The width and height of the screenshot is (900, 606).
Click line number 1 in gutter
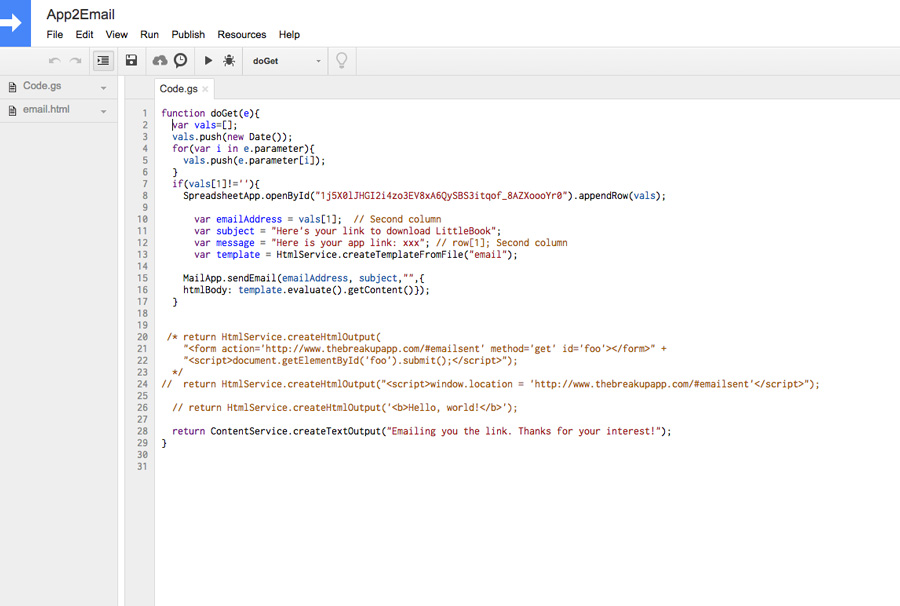[145, 113]
